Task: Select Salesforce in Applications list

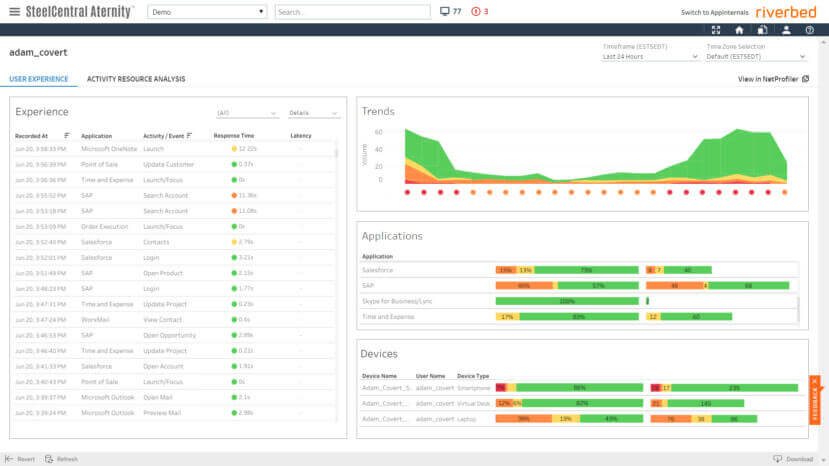Action: point(377,270)
